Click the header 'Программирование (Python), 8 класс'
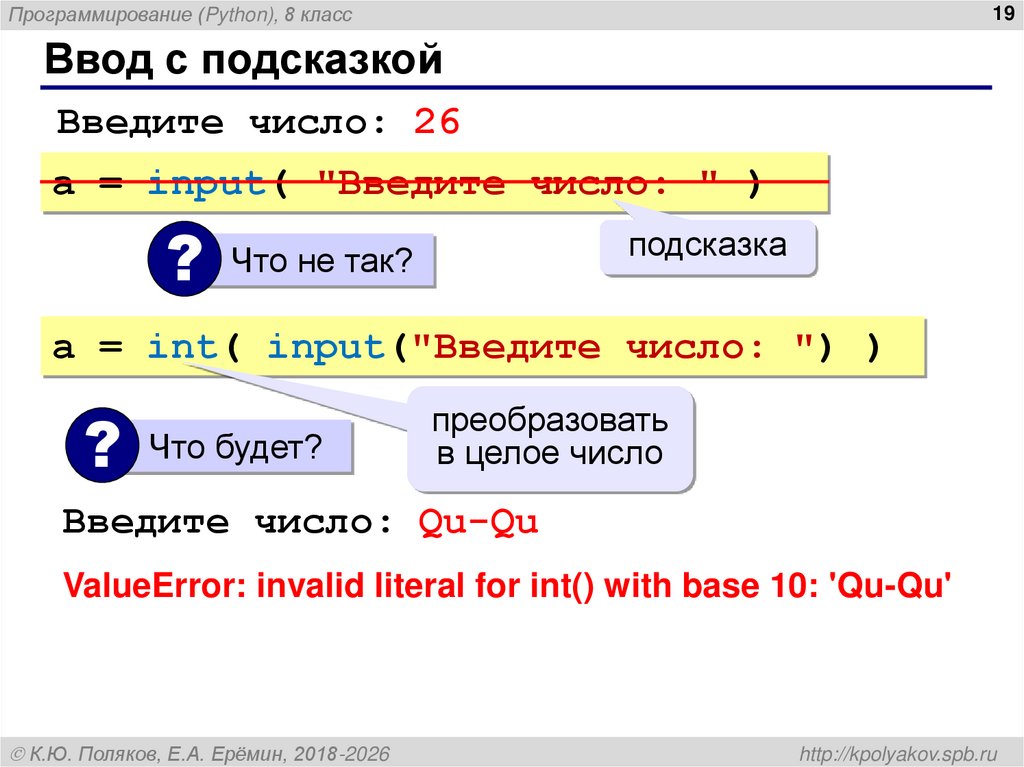1024x767 pixels. (x=180, y=14)
